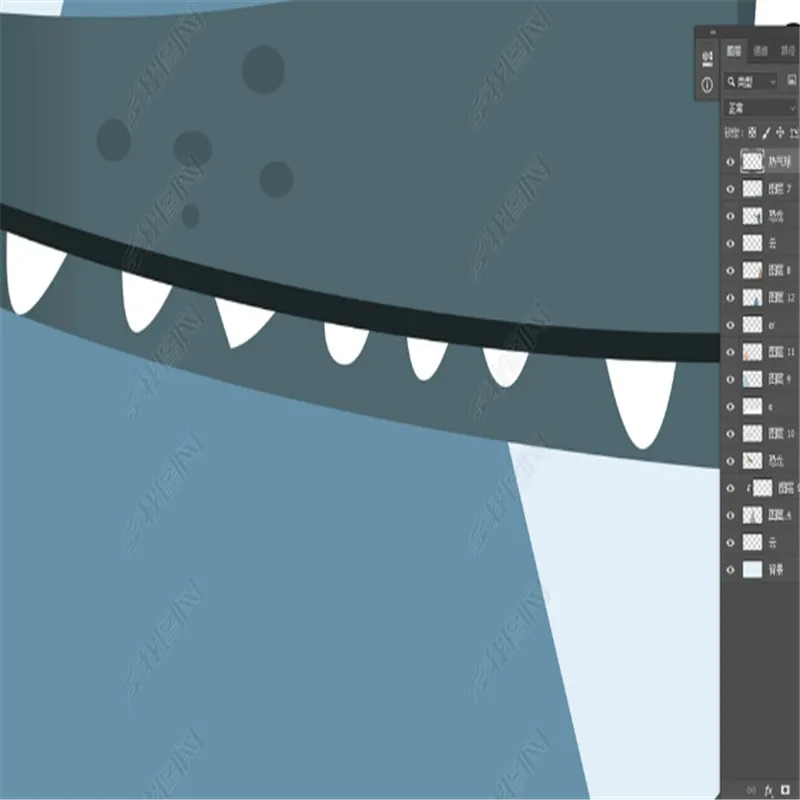Click the lock position move icon

[x=780, y=133]
